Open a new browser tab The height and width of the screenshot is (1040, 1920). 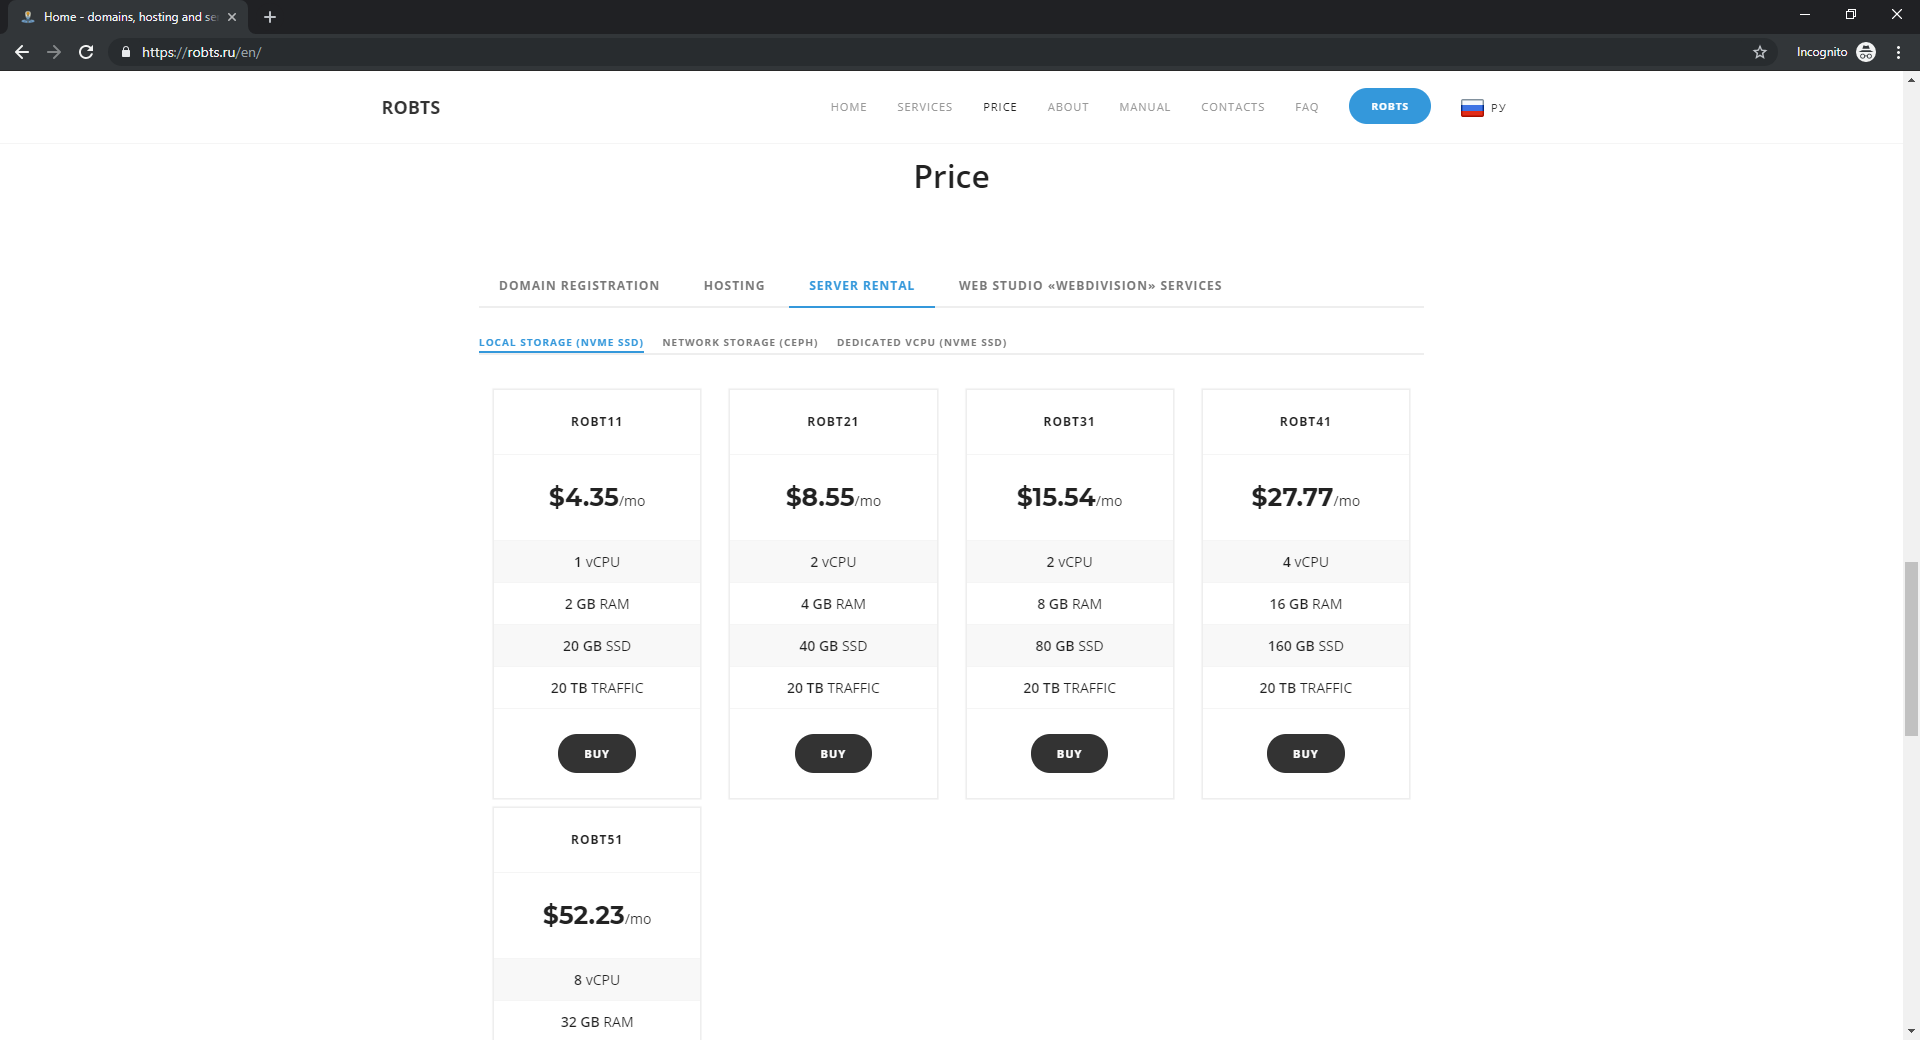coord(270,17)
